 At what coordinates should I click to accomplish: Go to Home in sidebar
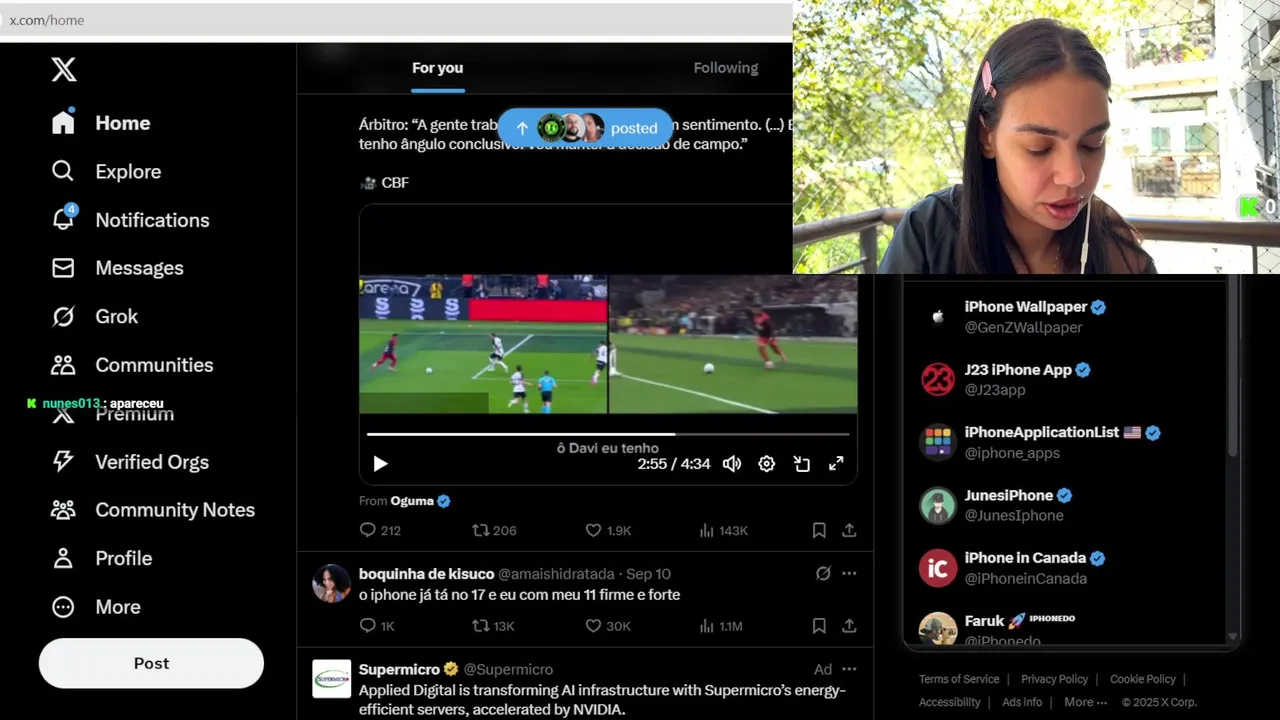pyautogui.click(x=101, y=123)
